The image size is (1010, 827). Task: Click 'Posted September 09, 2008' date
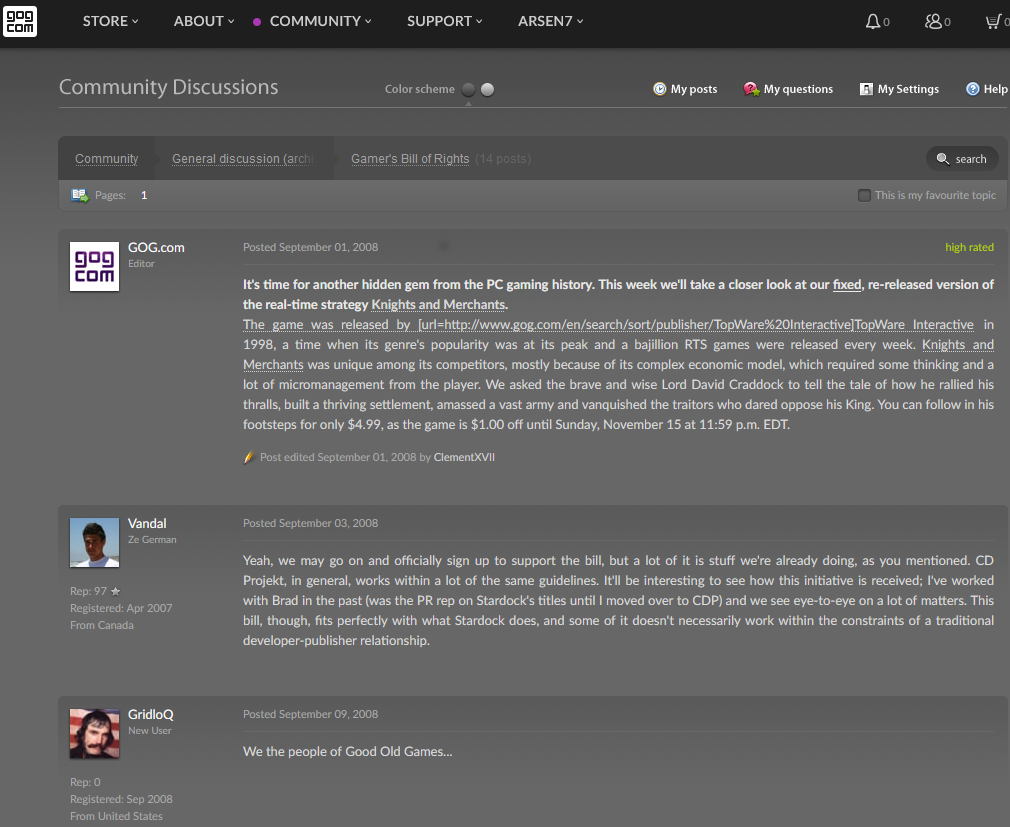pos(310,714)
